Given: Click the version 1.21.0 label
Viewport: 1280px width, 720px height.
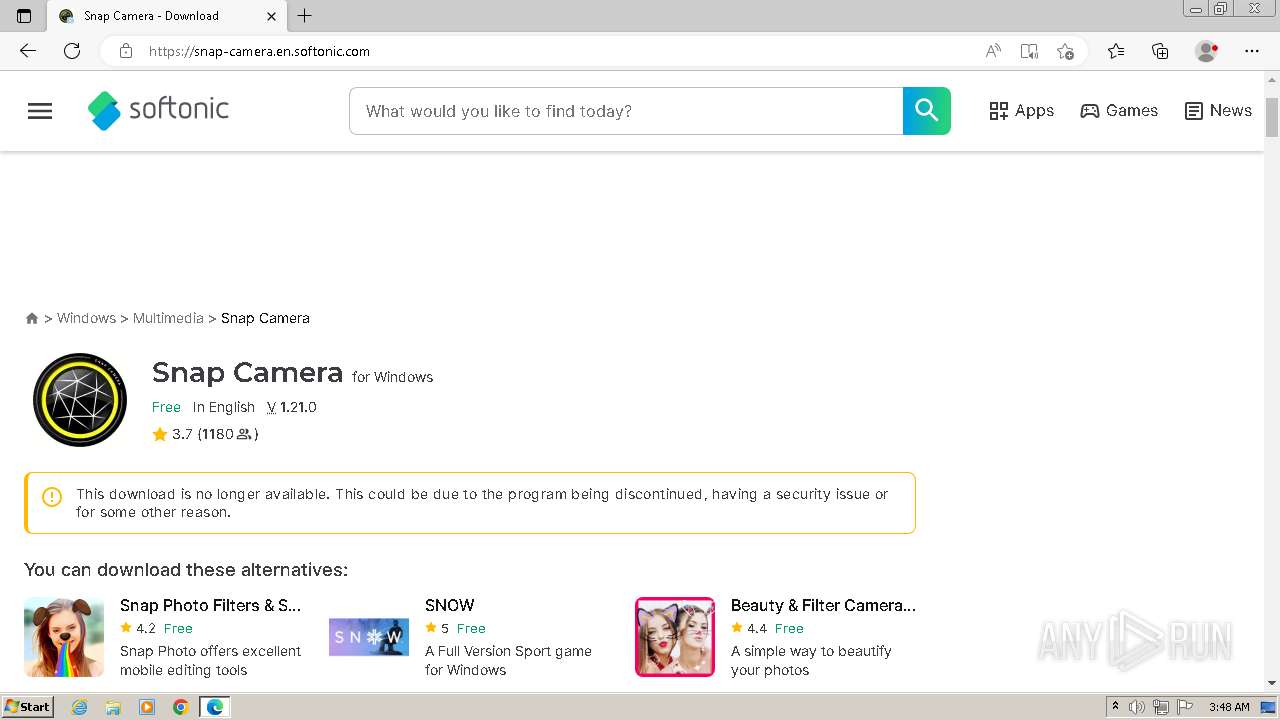Looking at the screenshot, I should (x=291, y=407).
